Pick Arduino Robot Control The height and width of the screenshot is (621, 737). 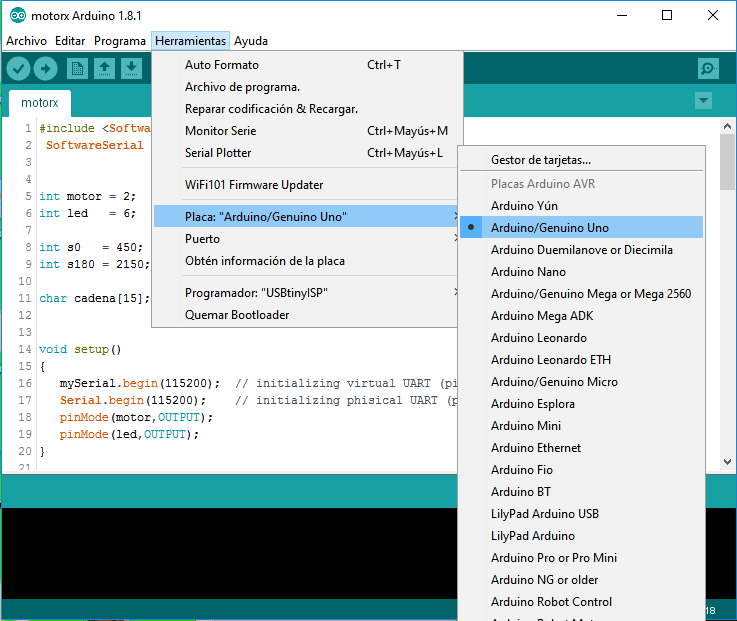[581, 602]
